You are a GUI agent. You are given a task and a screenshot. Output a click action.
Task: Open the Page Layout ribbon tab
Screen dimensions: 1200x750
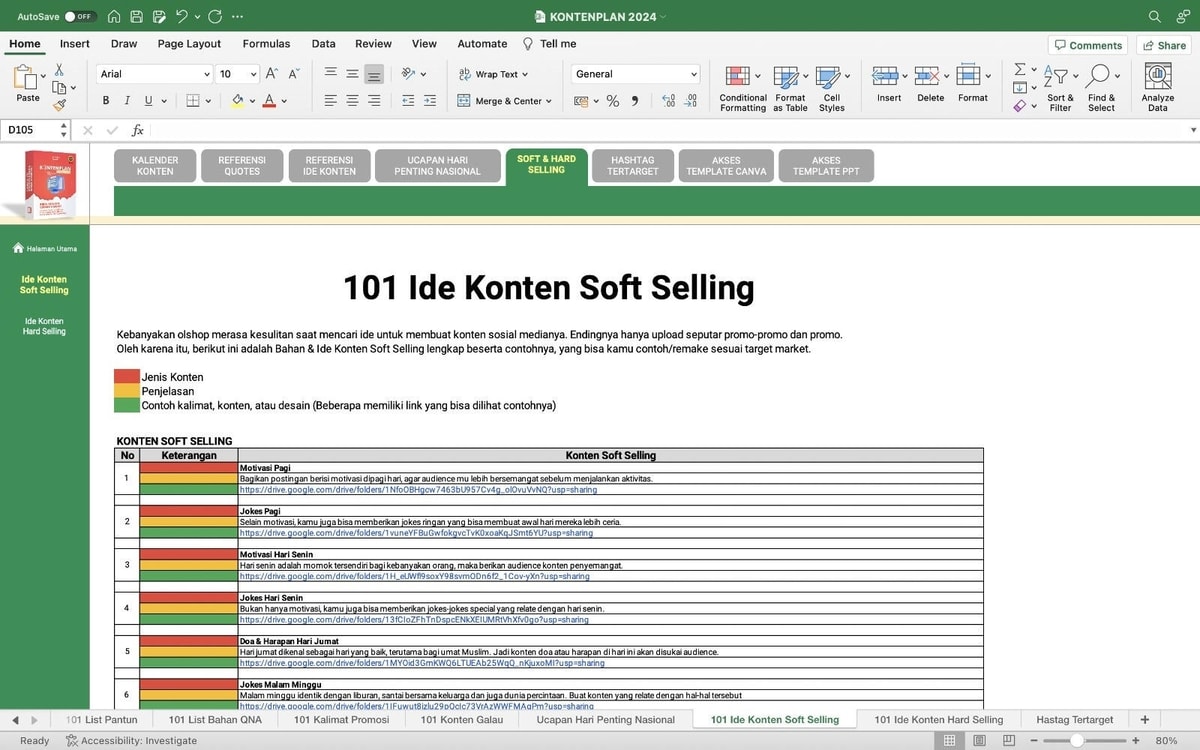189,44
